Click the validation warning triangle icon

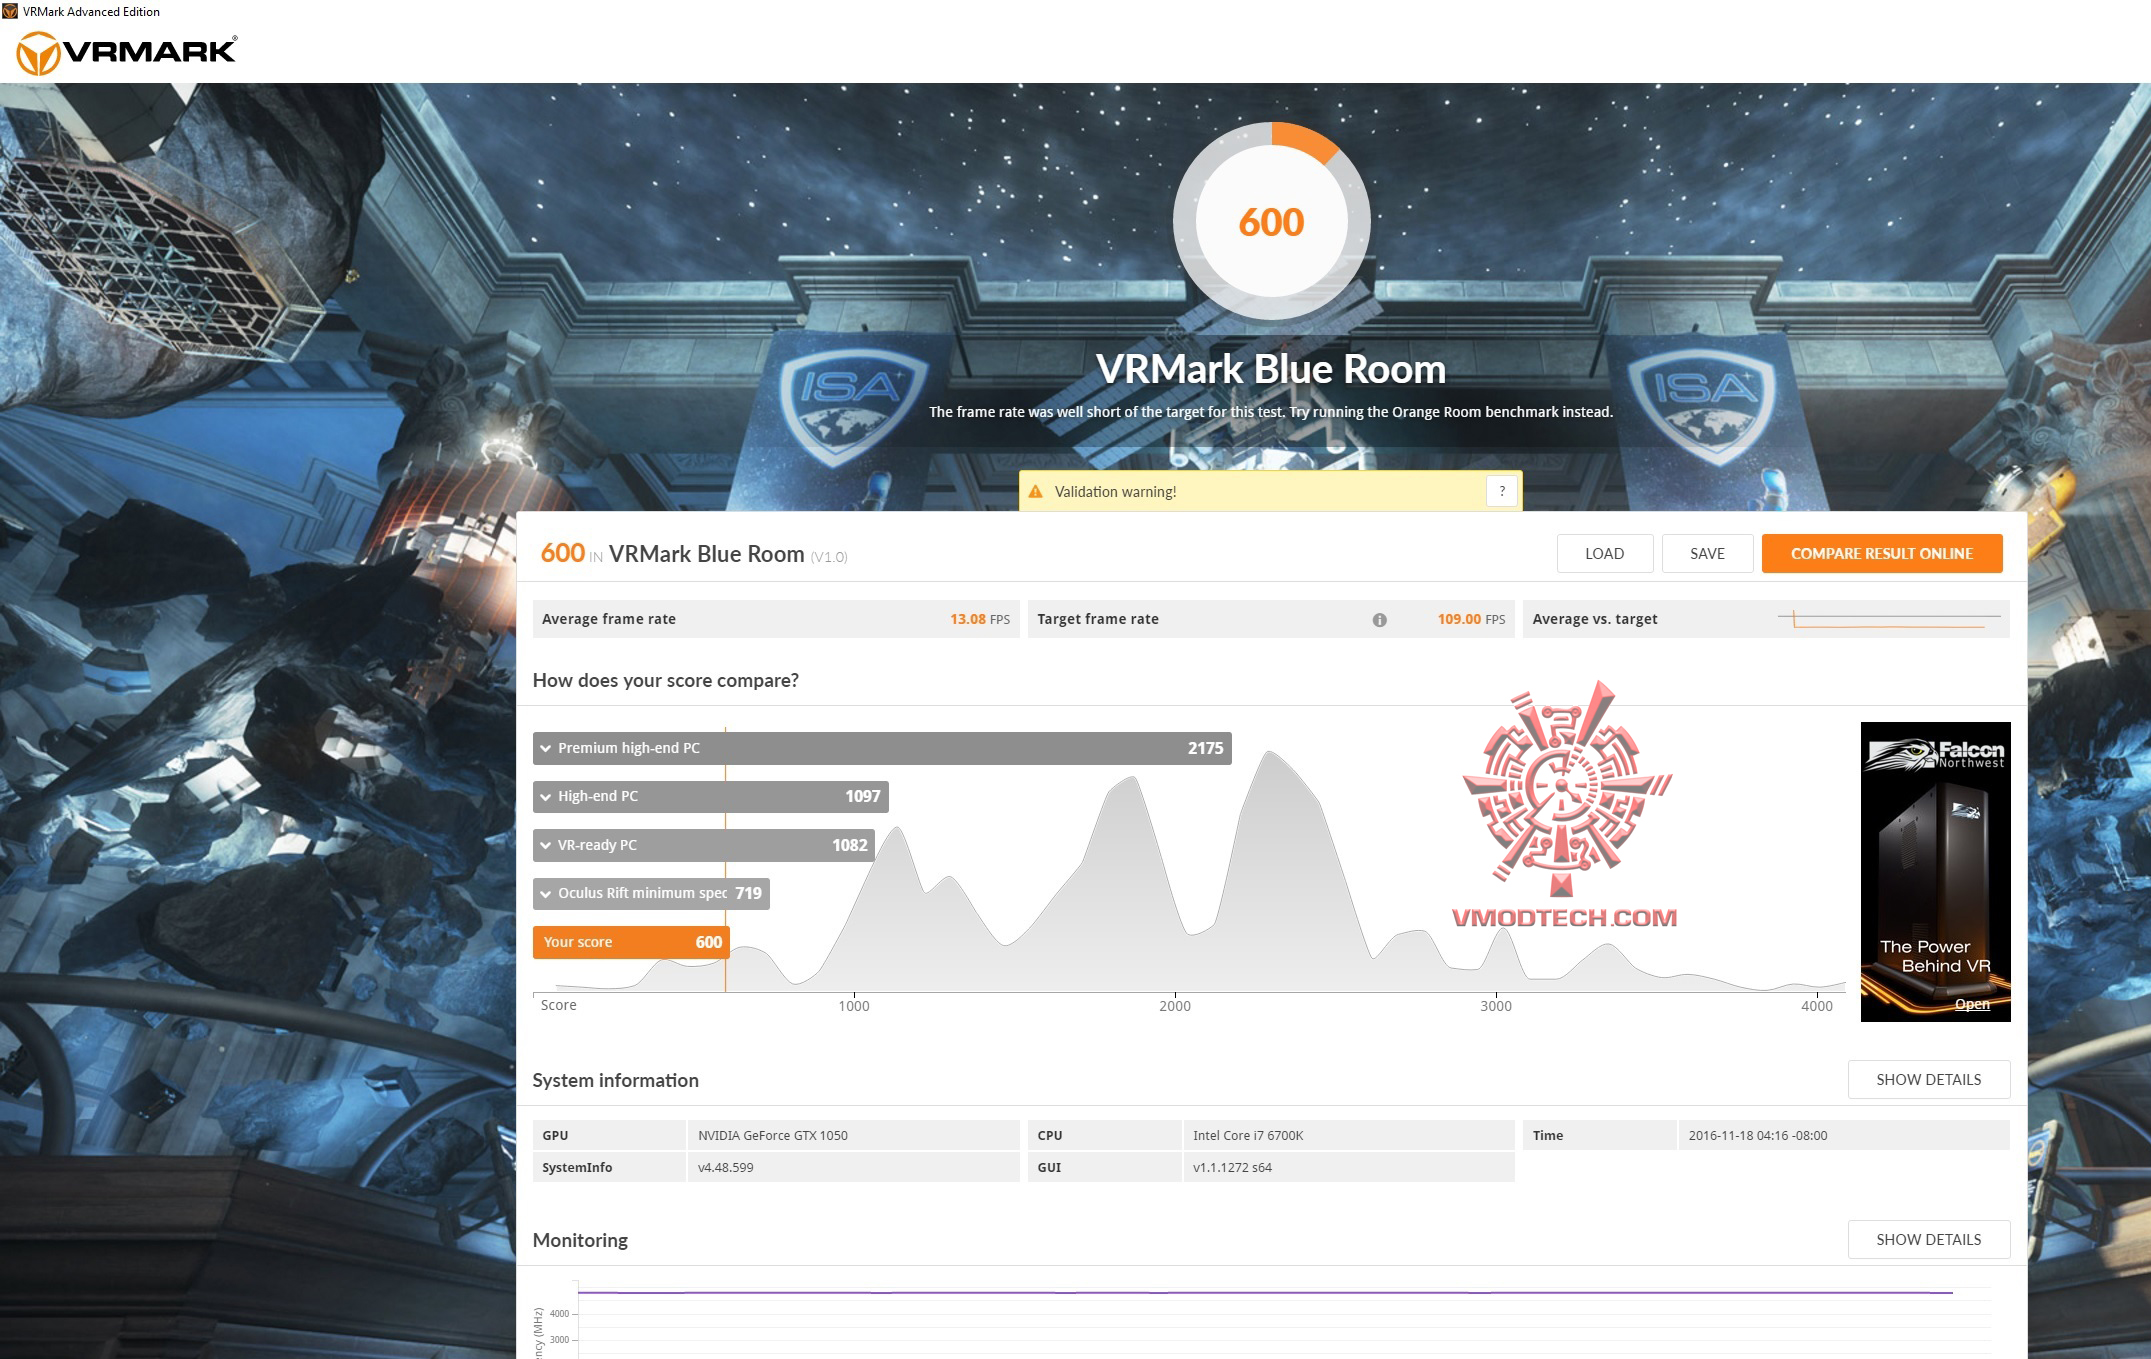click(x=1035, y=492)
